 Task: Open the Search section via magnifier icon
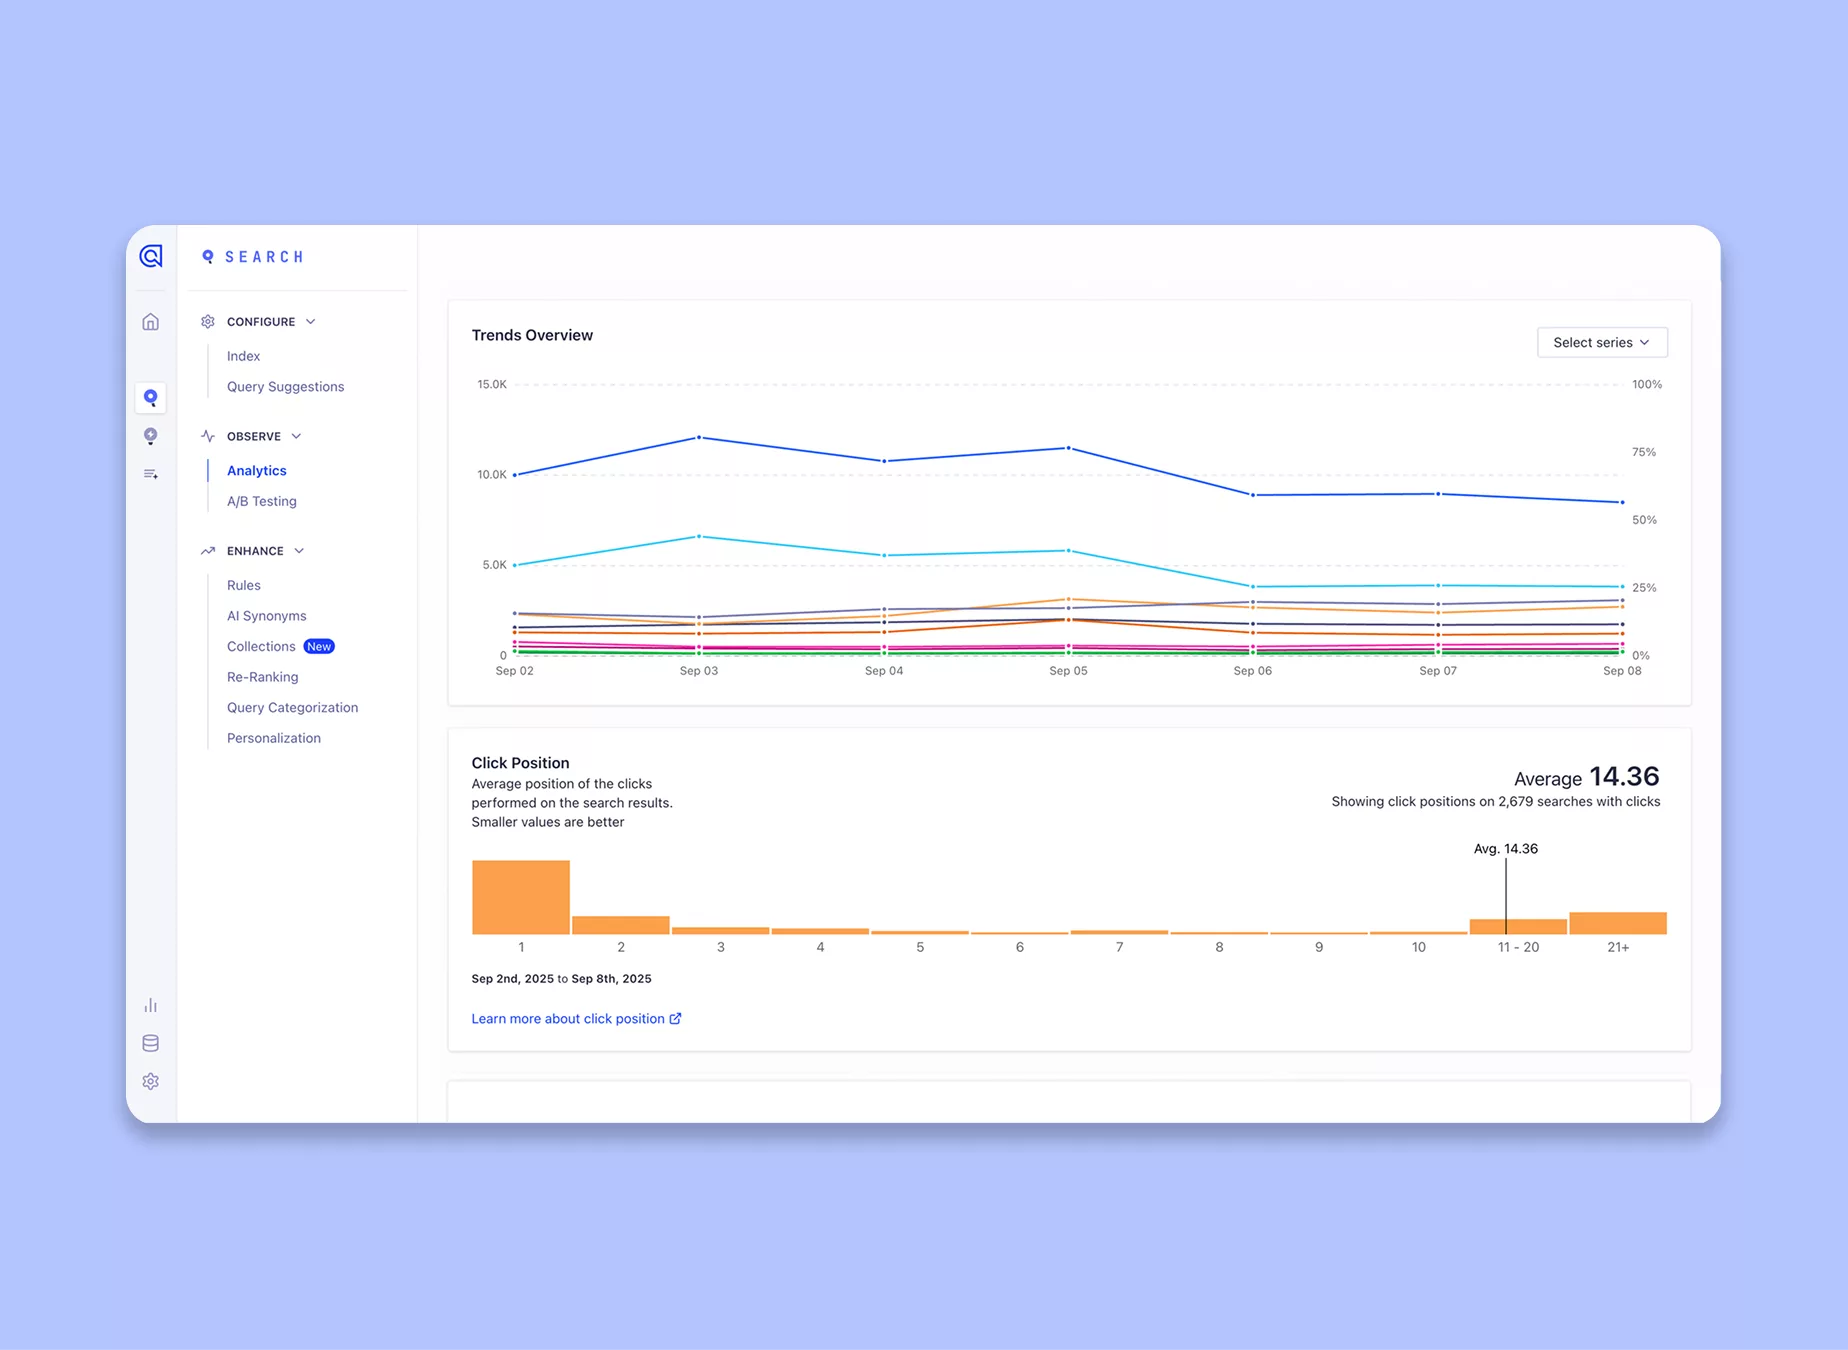pos(150,397)
